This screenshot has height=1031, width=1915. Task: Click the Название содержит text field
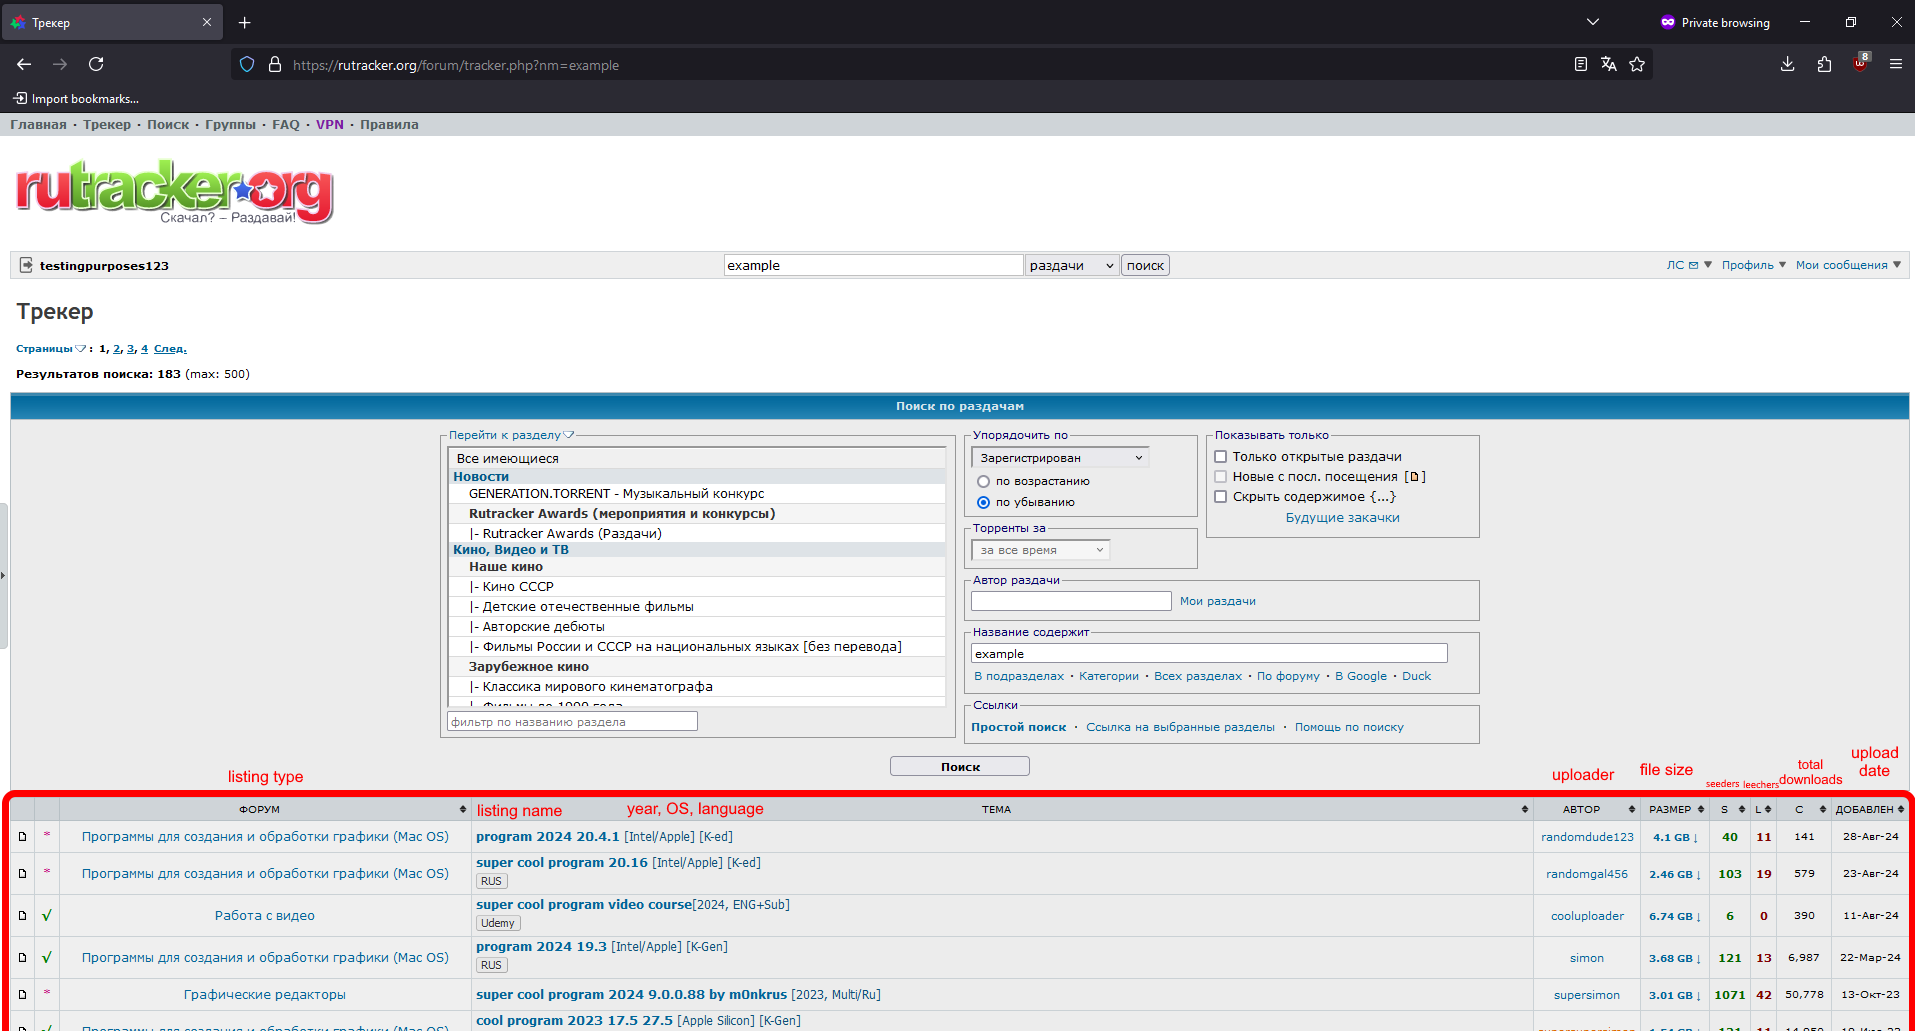1209,653
